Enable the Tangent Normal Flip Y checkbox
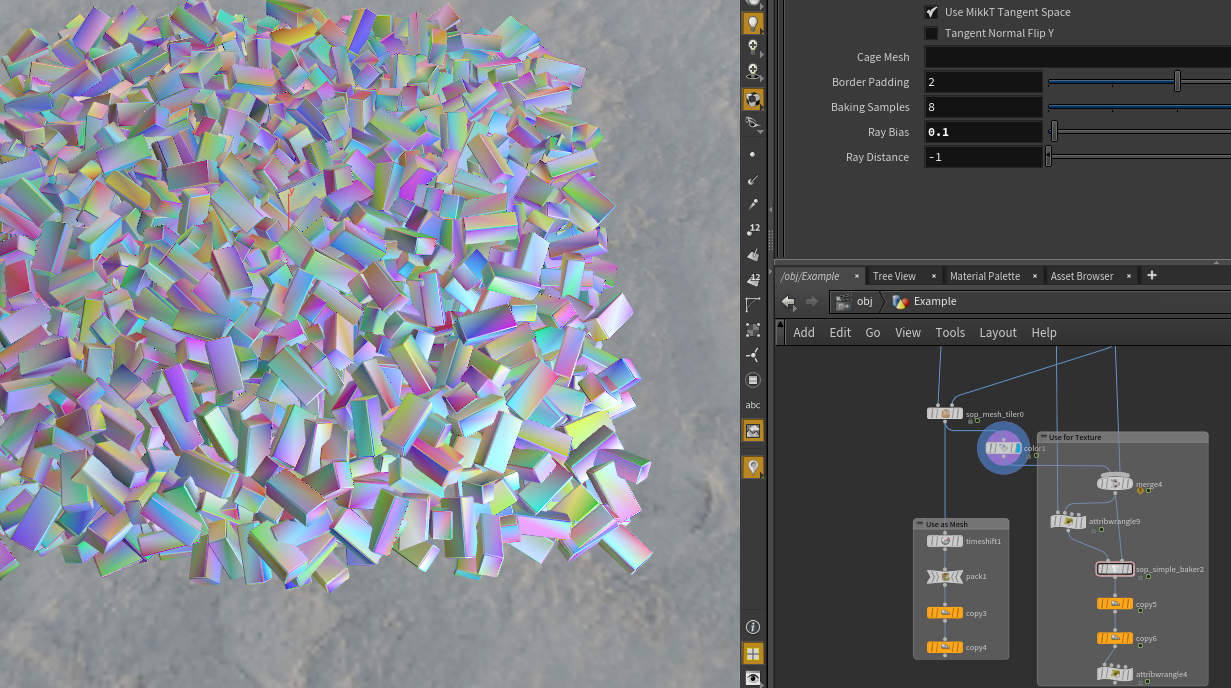The height and width of the screenshot is (688, 1231). click(x=931, y=32)
